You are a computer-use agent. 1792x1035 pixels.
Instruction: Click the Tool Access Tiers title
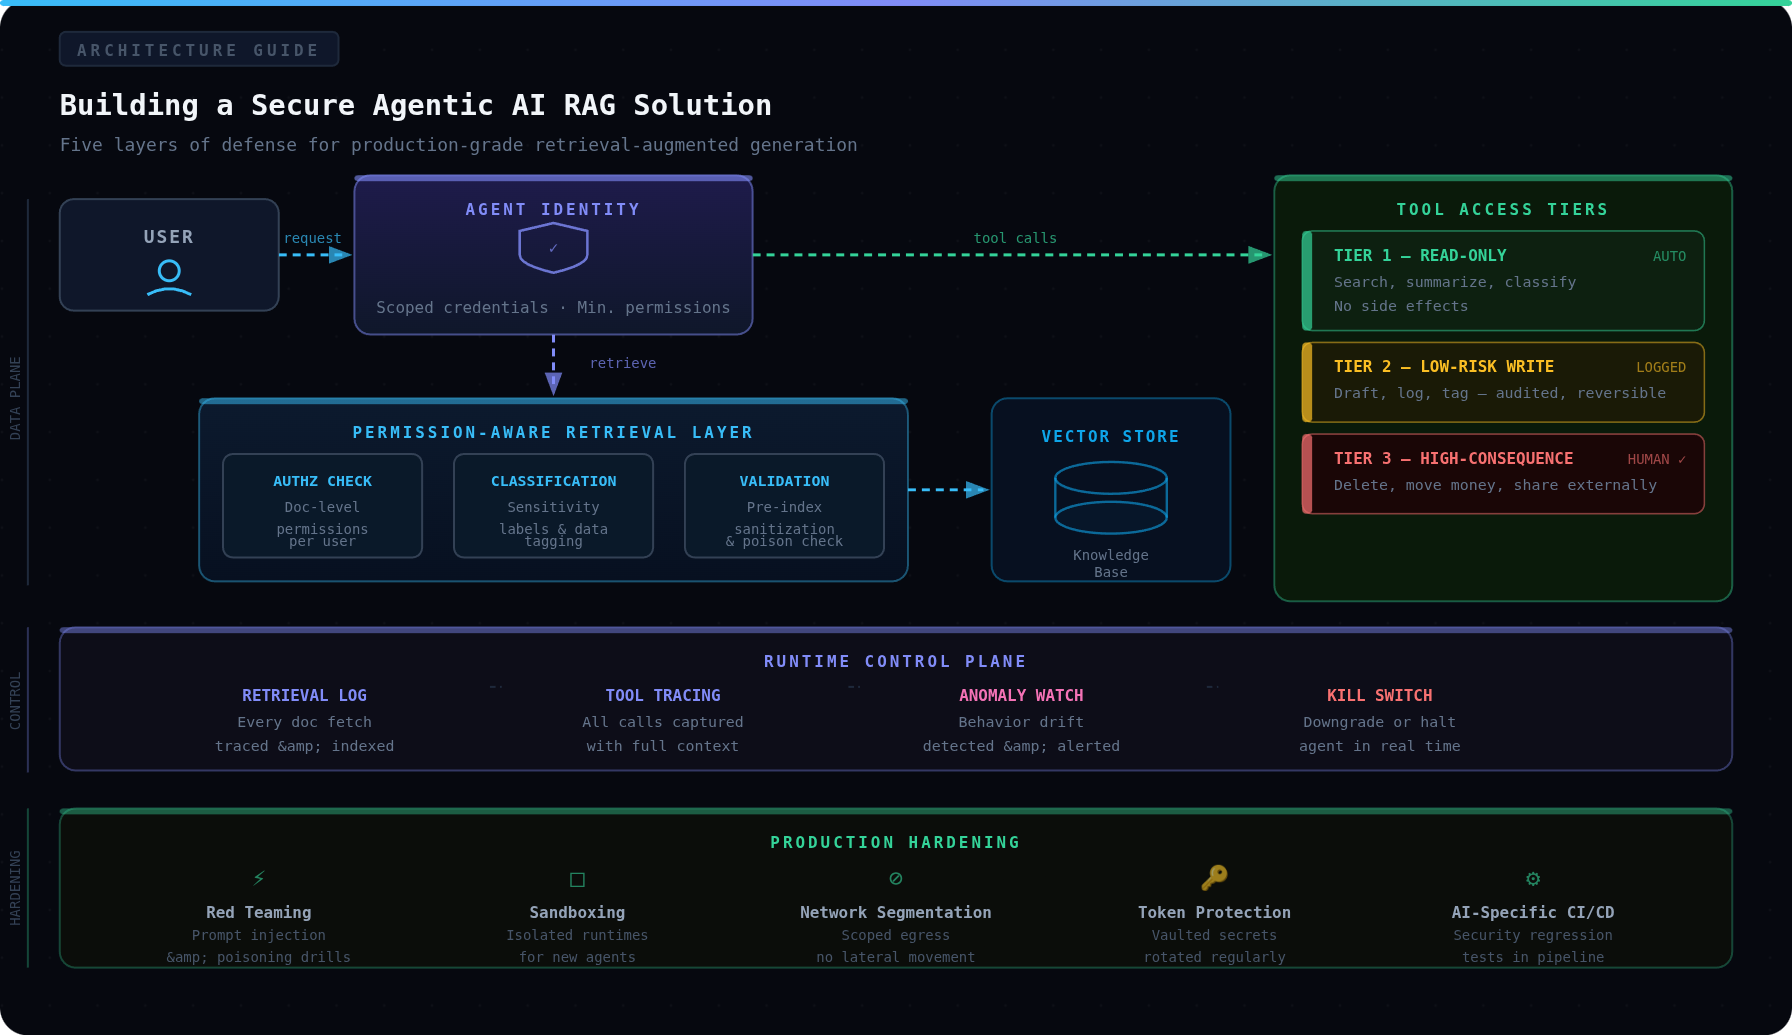[x=1503, y=210]
